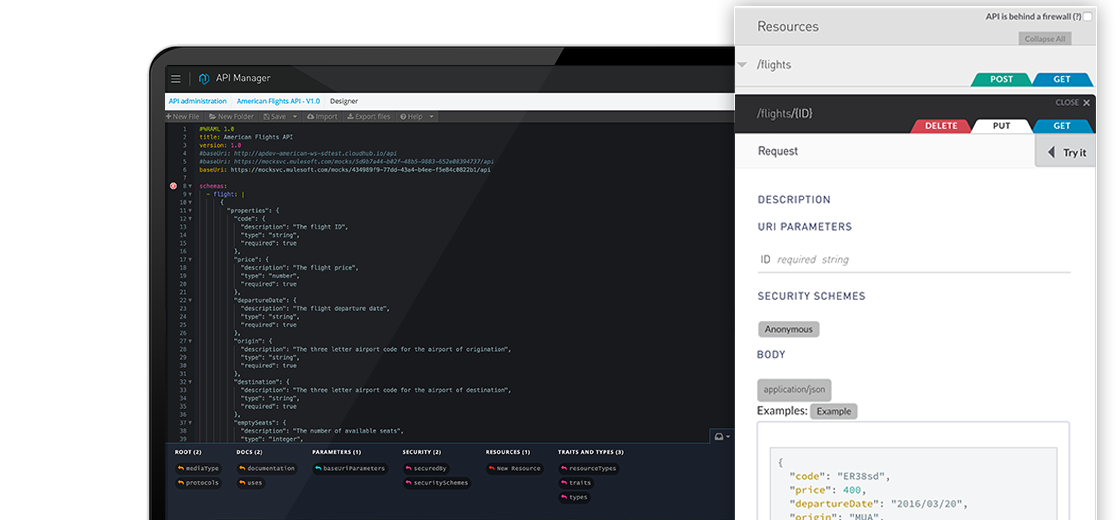Collapse the /flights resource triangle
This screenshot has height=520, width=1120.
coord(742,65)
